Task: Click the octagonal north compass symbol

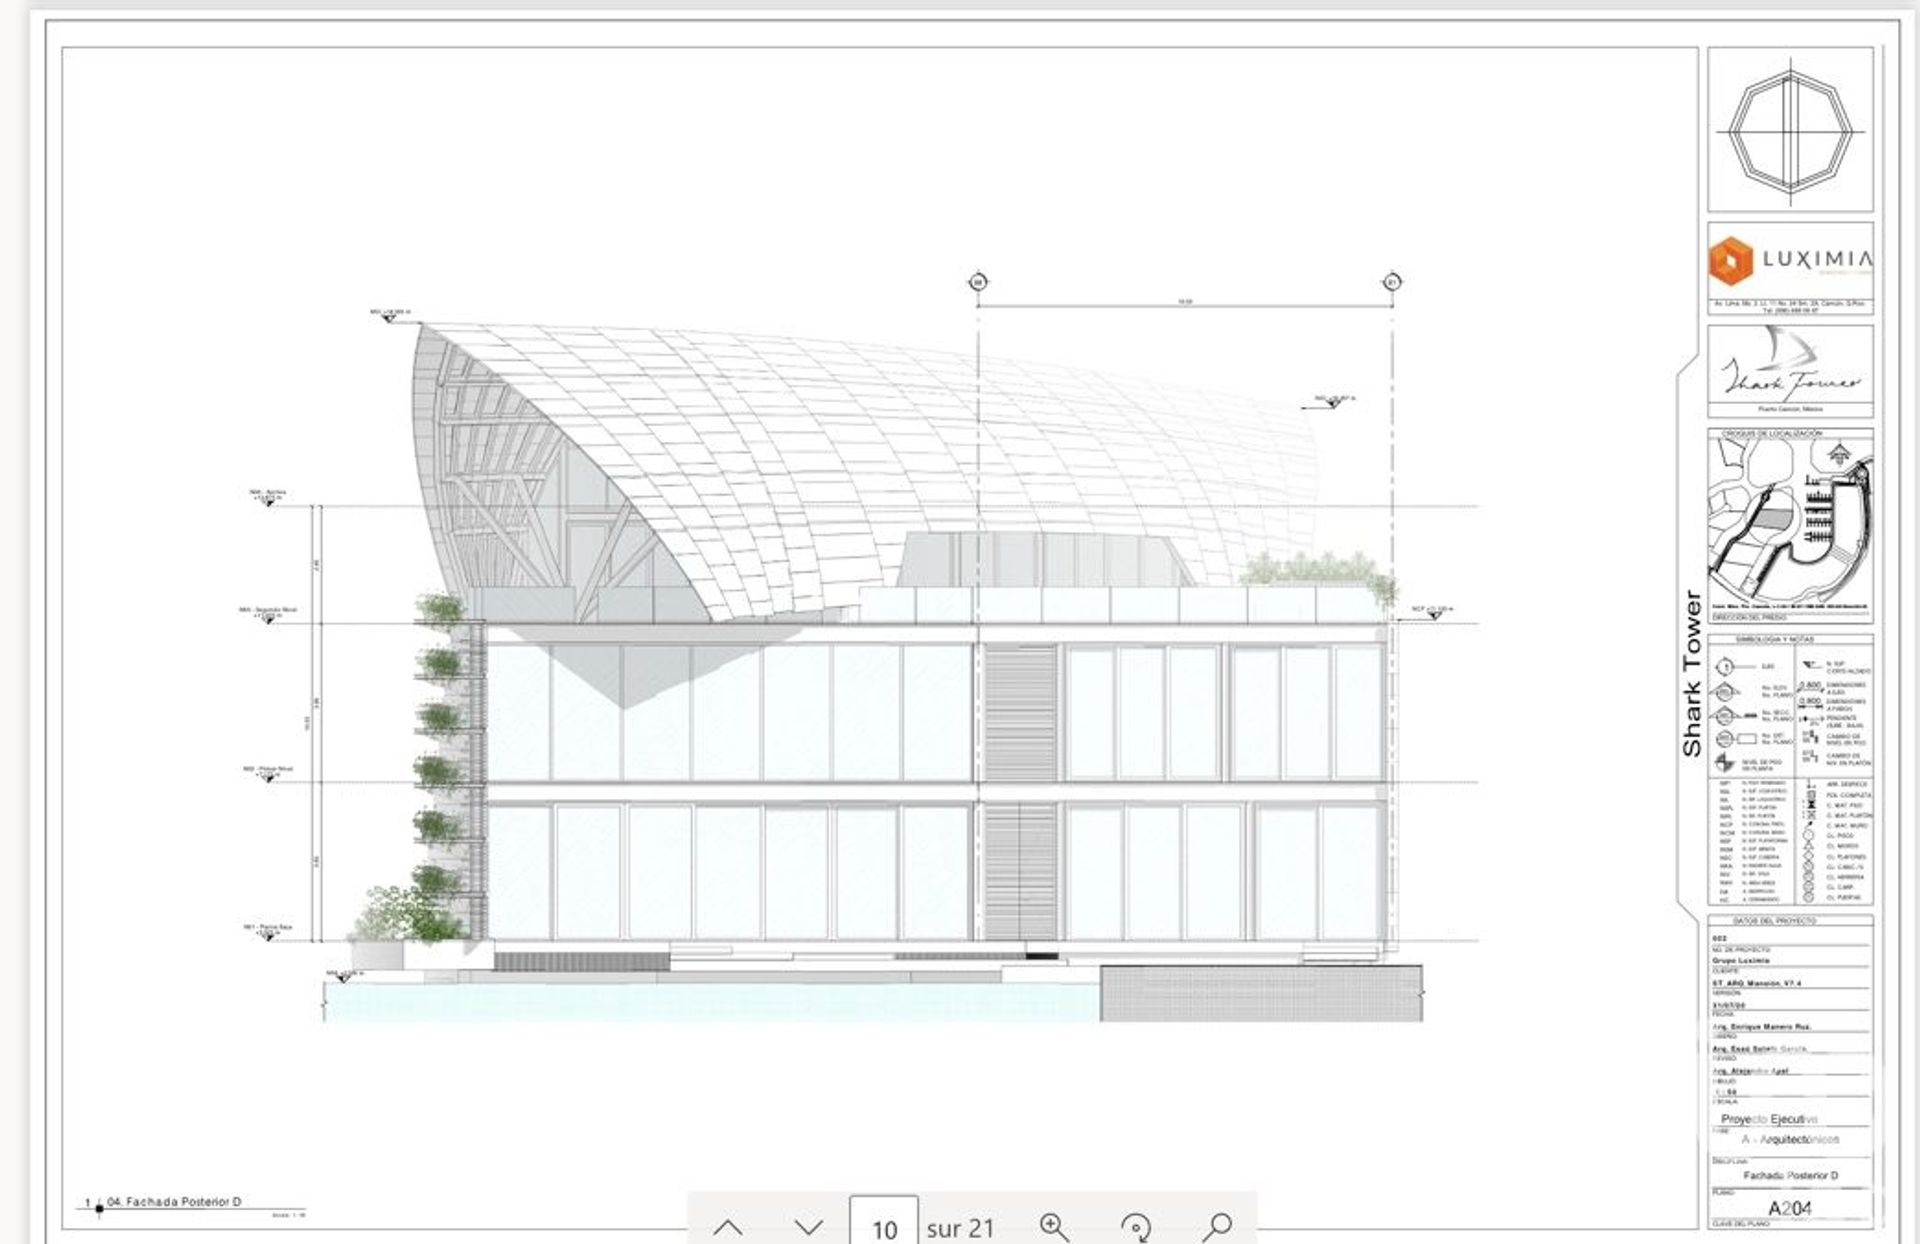Action: coord(1790,130)
